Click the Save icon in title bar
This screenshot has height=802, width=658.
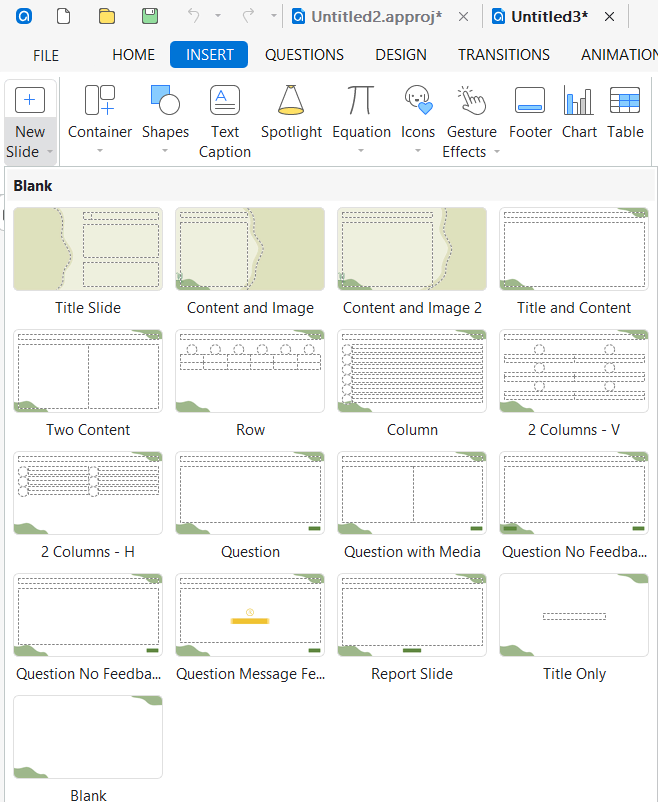pos(150,17)
